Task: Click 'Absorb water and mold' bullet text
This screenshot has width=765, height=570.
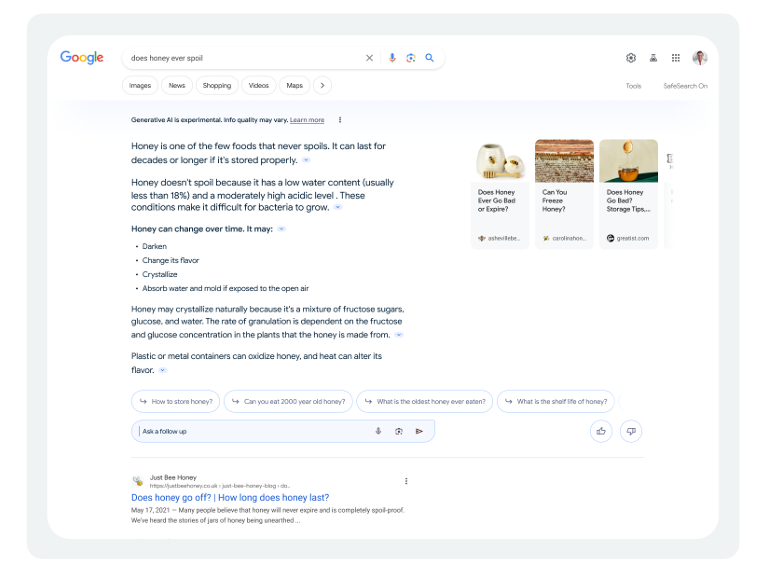Action: [x=225, y=288]
